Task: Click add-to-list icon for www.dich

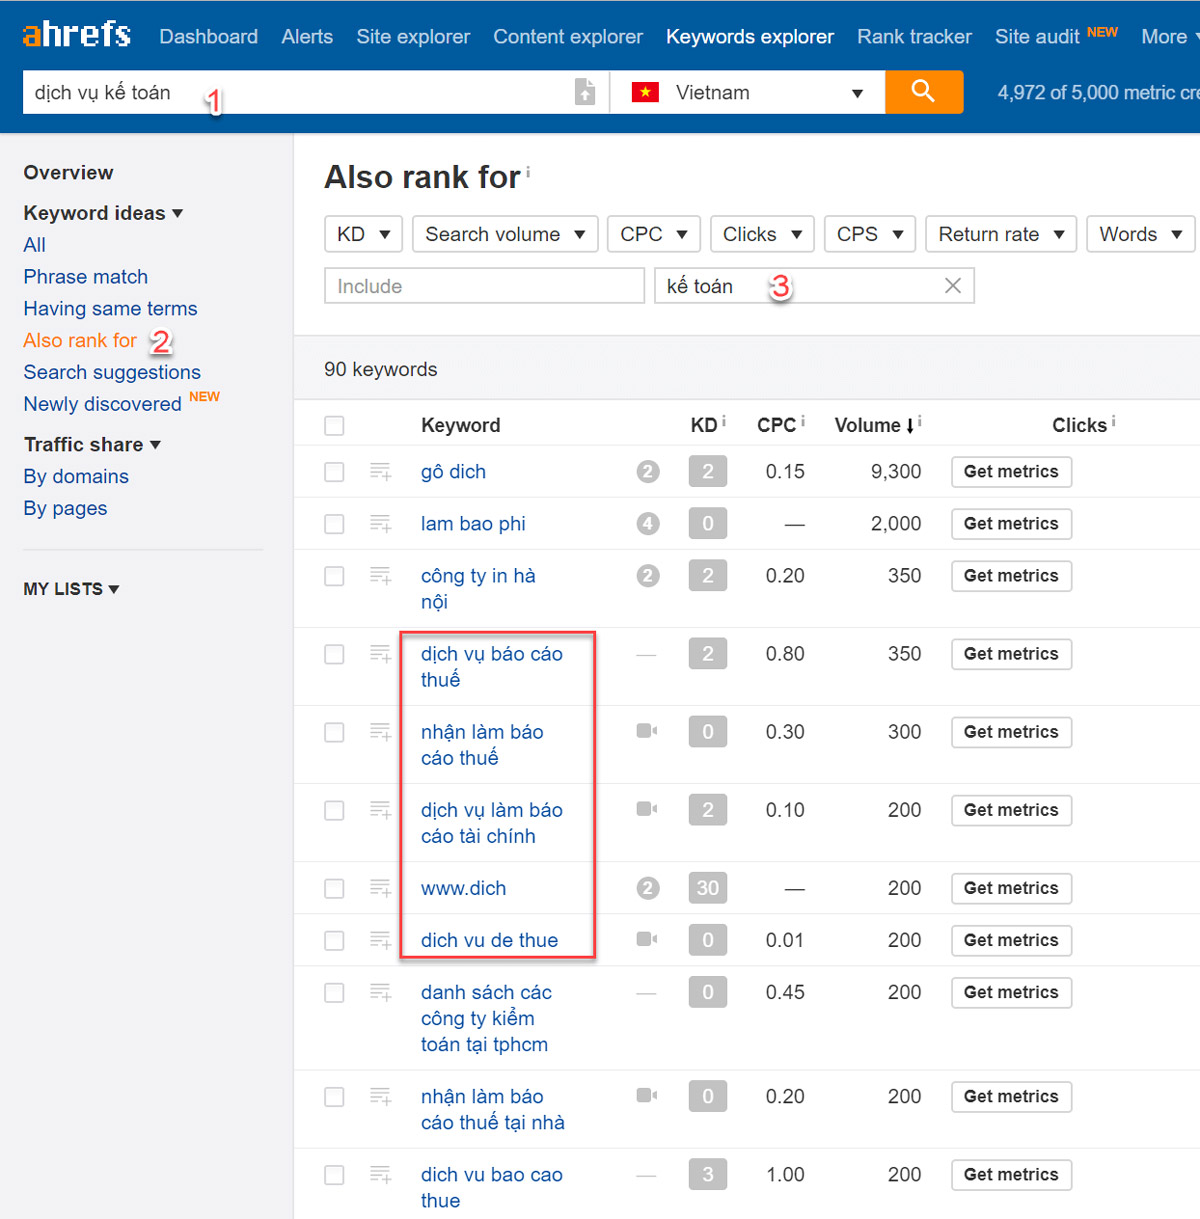Action: click(x=380, y=887)
